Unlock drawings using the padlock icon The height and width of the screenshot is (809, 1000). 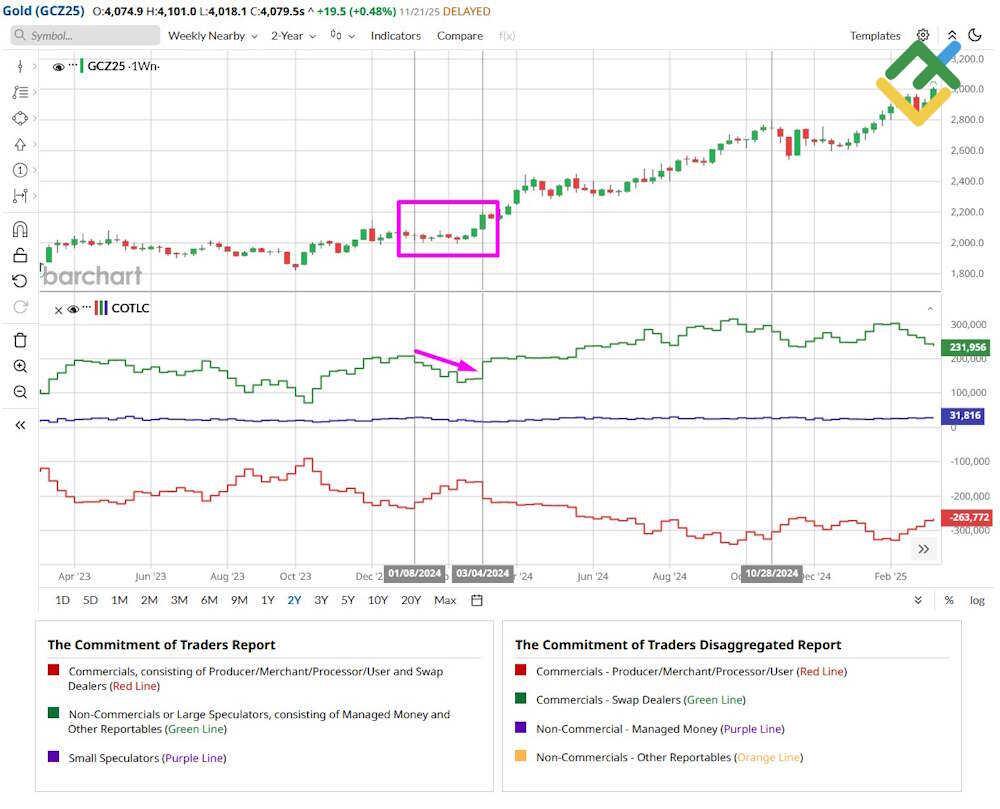pos(19,255)
